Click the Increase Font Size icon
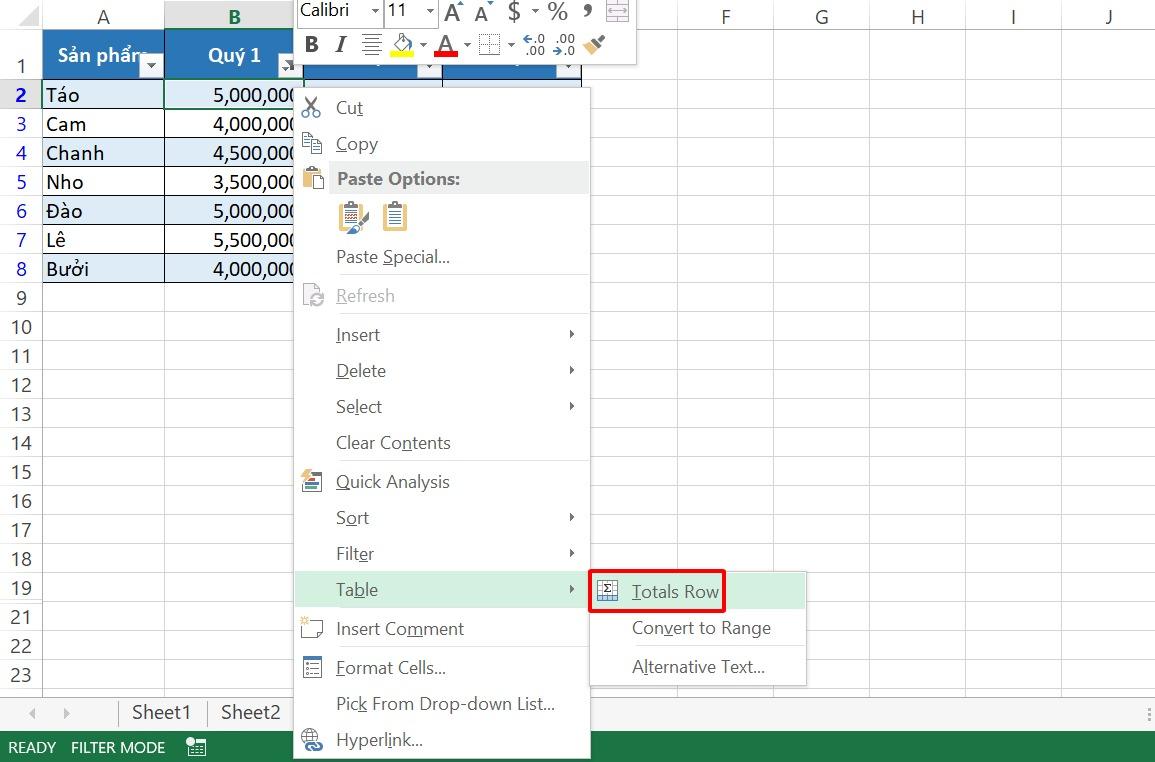Image resolution: width=1155 pixels, height=762 pixels. pos(451,12)
